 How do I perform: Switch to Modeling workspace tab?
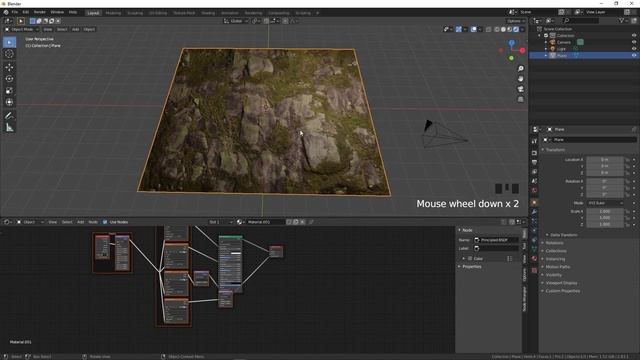click(x=113, y=13)
